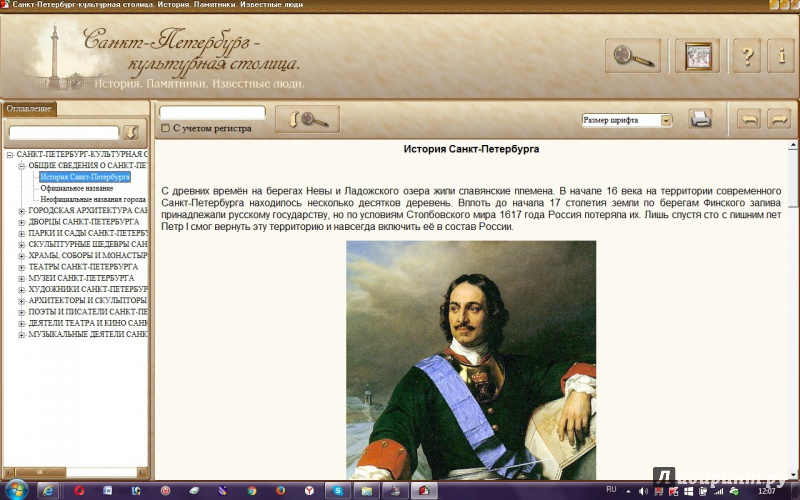Open the search magnifying glass tool in header
Image resolution: width=800 pixels, height=500 pixels.
(x=633, y=56)
